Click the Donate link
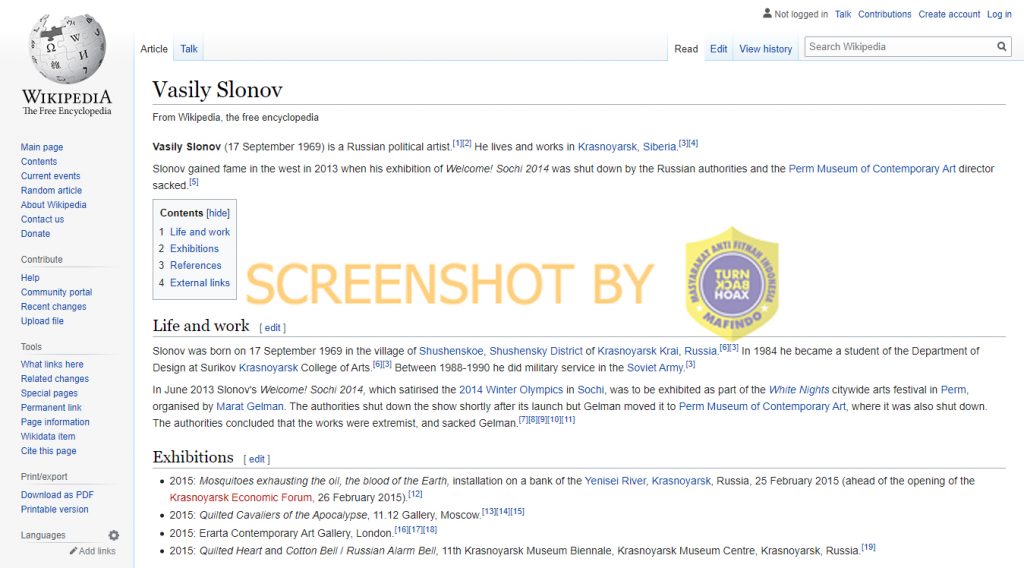Viewport: 1024px width, 568px height. (35, 234)
